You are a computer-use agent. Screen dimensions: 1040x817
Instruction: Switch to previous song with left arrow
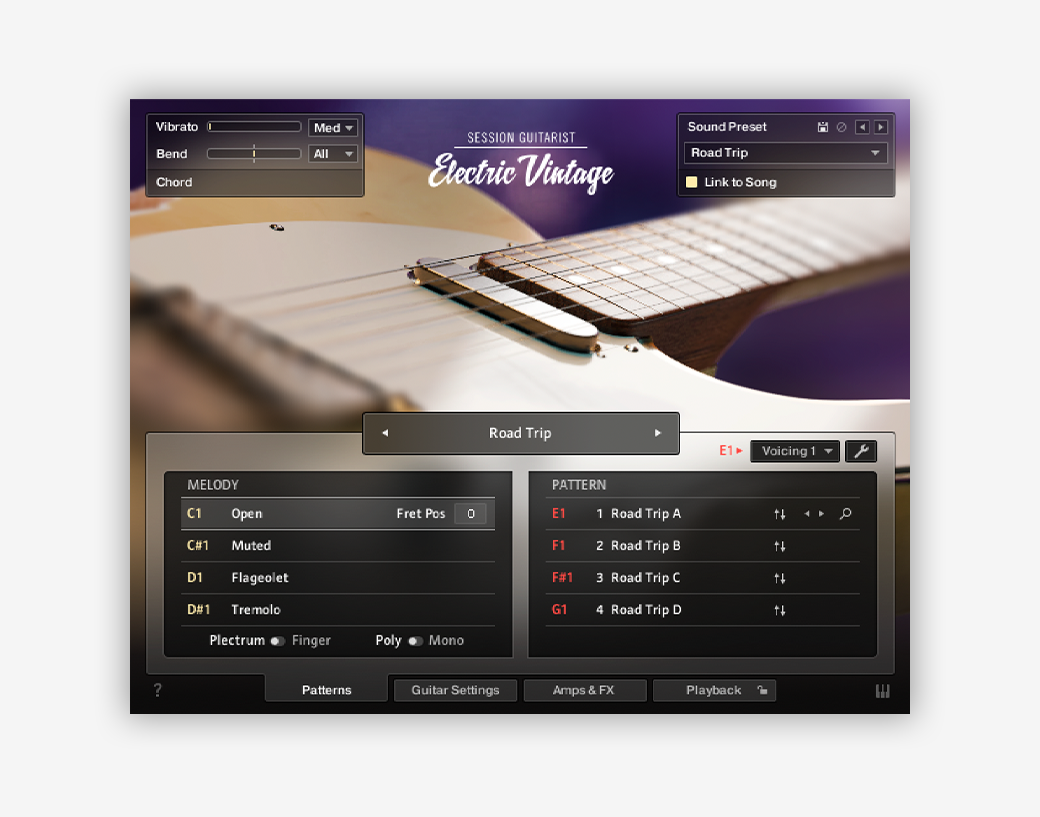[385, 433]
